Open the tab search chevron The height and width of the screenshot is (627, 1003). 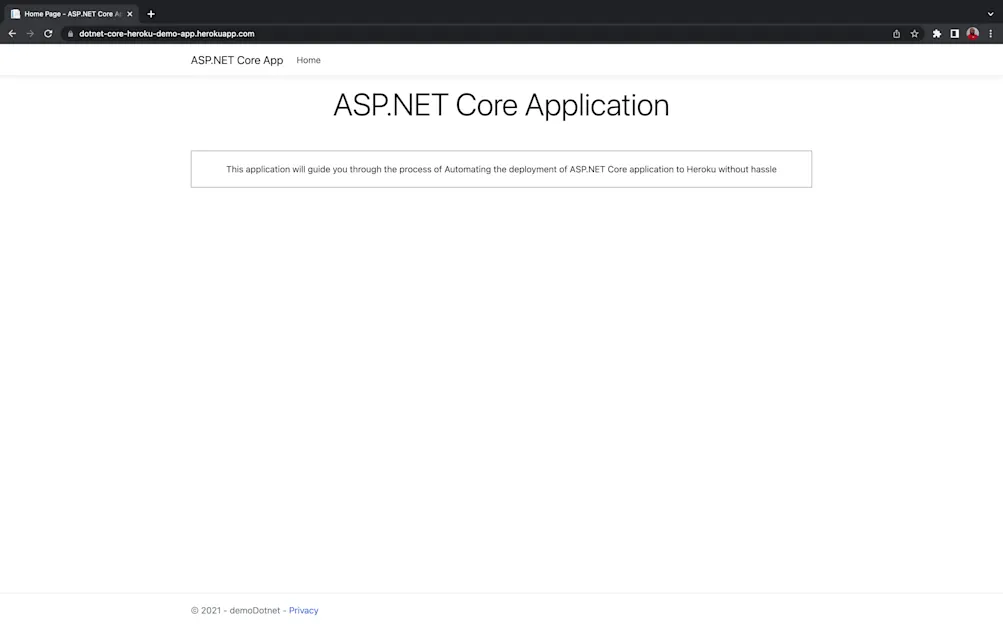coord(990,13)
